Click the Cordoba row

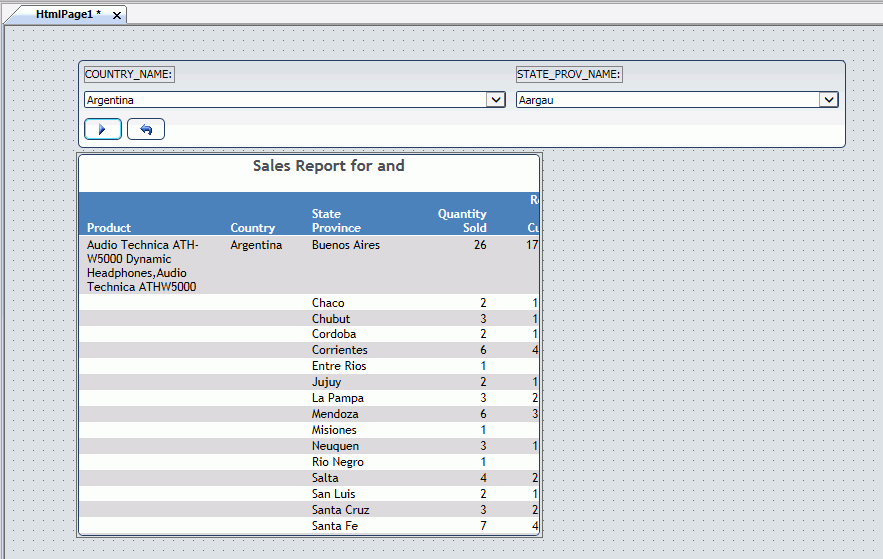(x=309, y=334)
